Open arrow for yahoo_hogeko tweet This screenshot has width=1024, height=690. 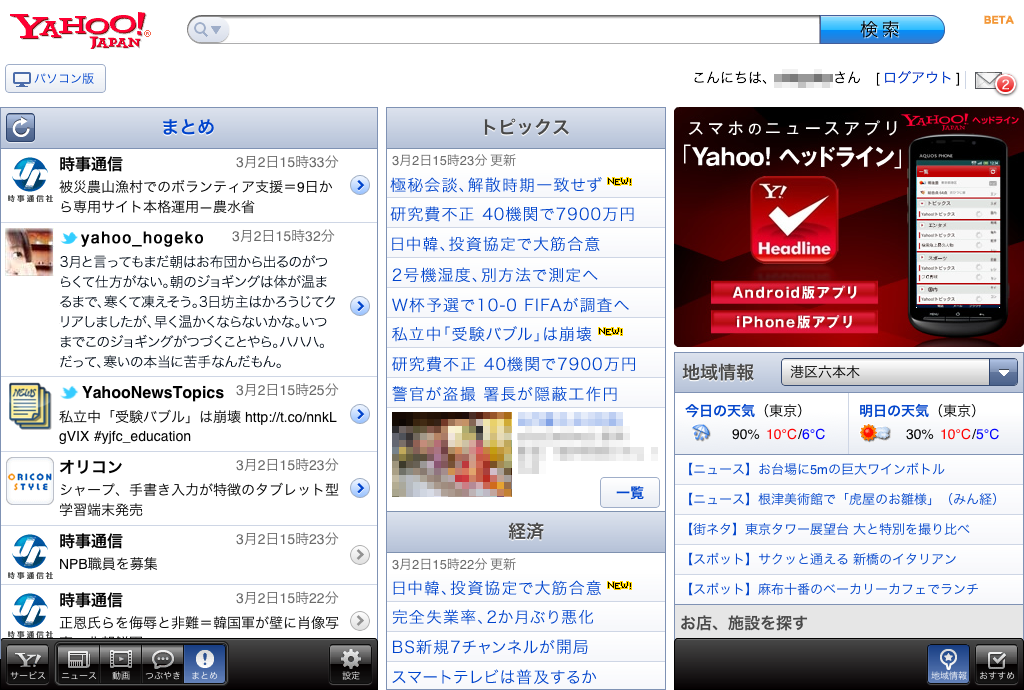[360, 306]
